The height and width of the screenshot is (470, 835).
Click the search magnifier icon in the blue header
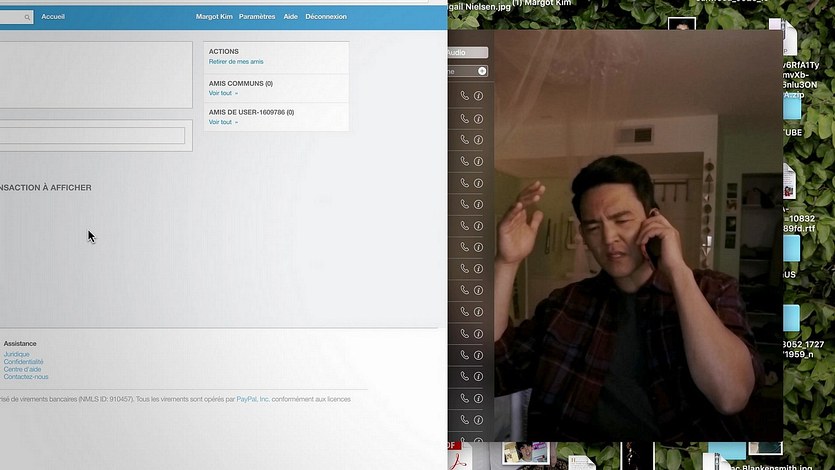pos(26,17)
